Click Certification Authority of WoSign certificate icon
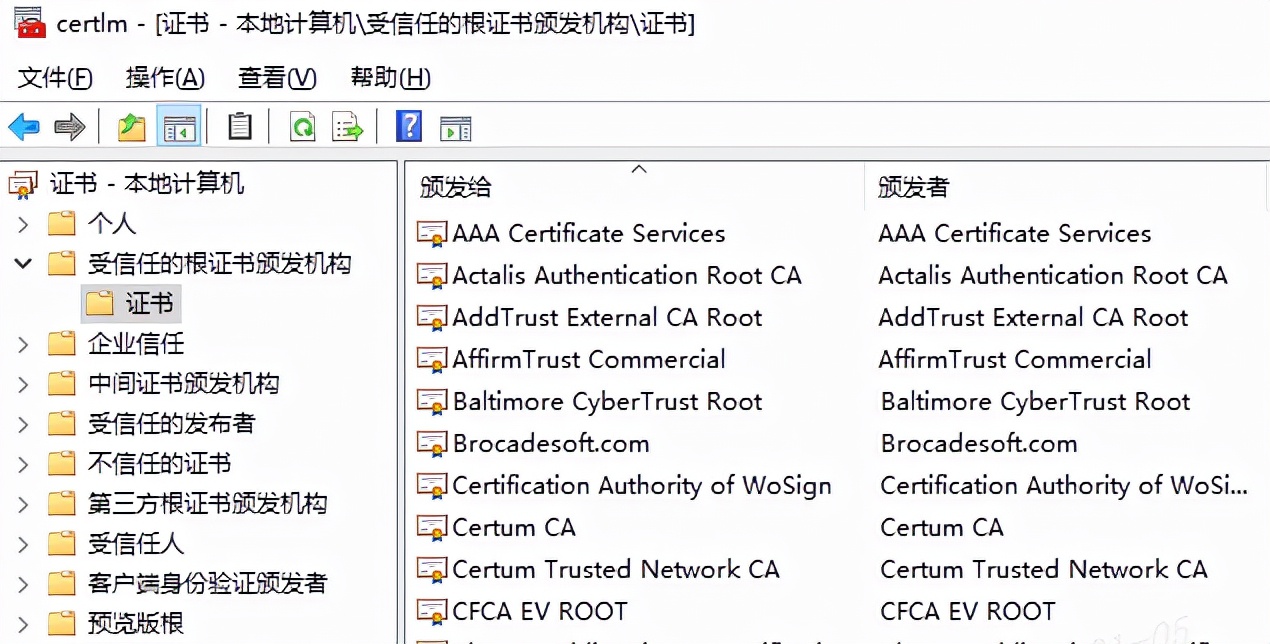The image size is (1270, 644). tap(431, 486)
